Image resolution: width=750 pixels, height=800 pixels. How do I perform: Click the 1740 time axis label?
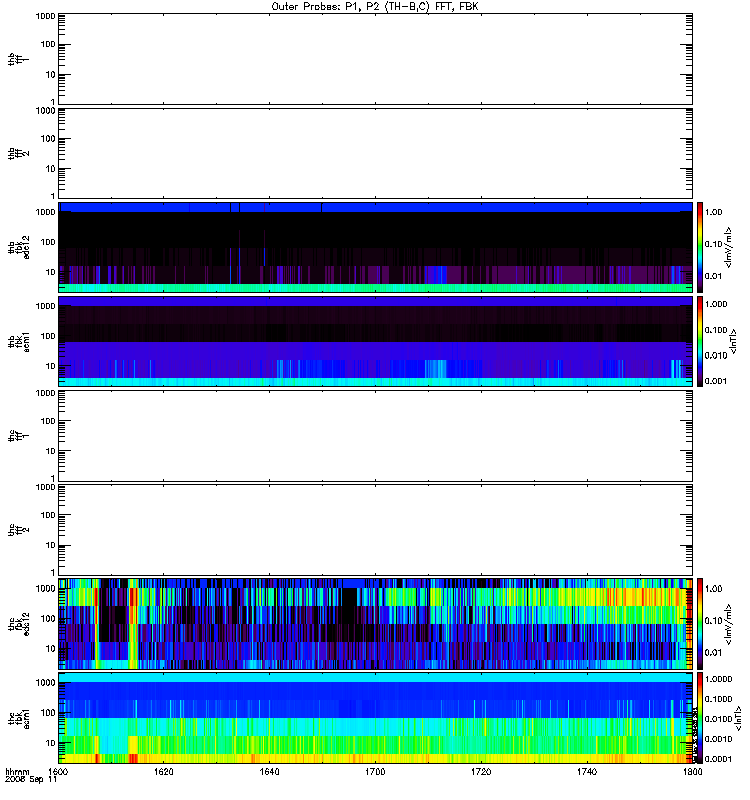(587, 771)
